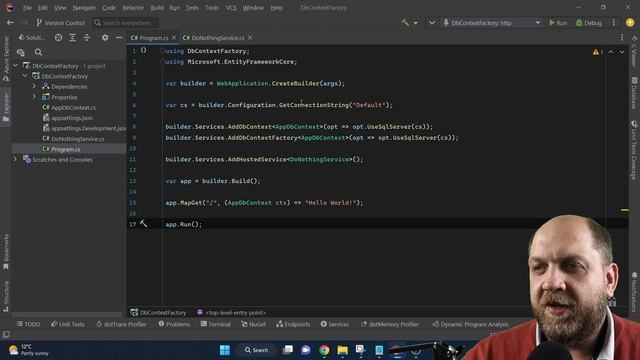Open the Version Control widget
The image size is (640, 360).
[x=60, y=23]
